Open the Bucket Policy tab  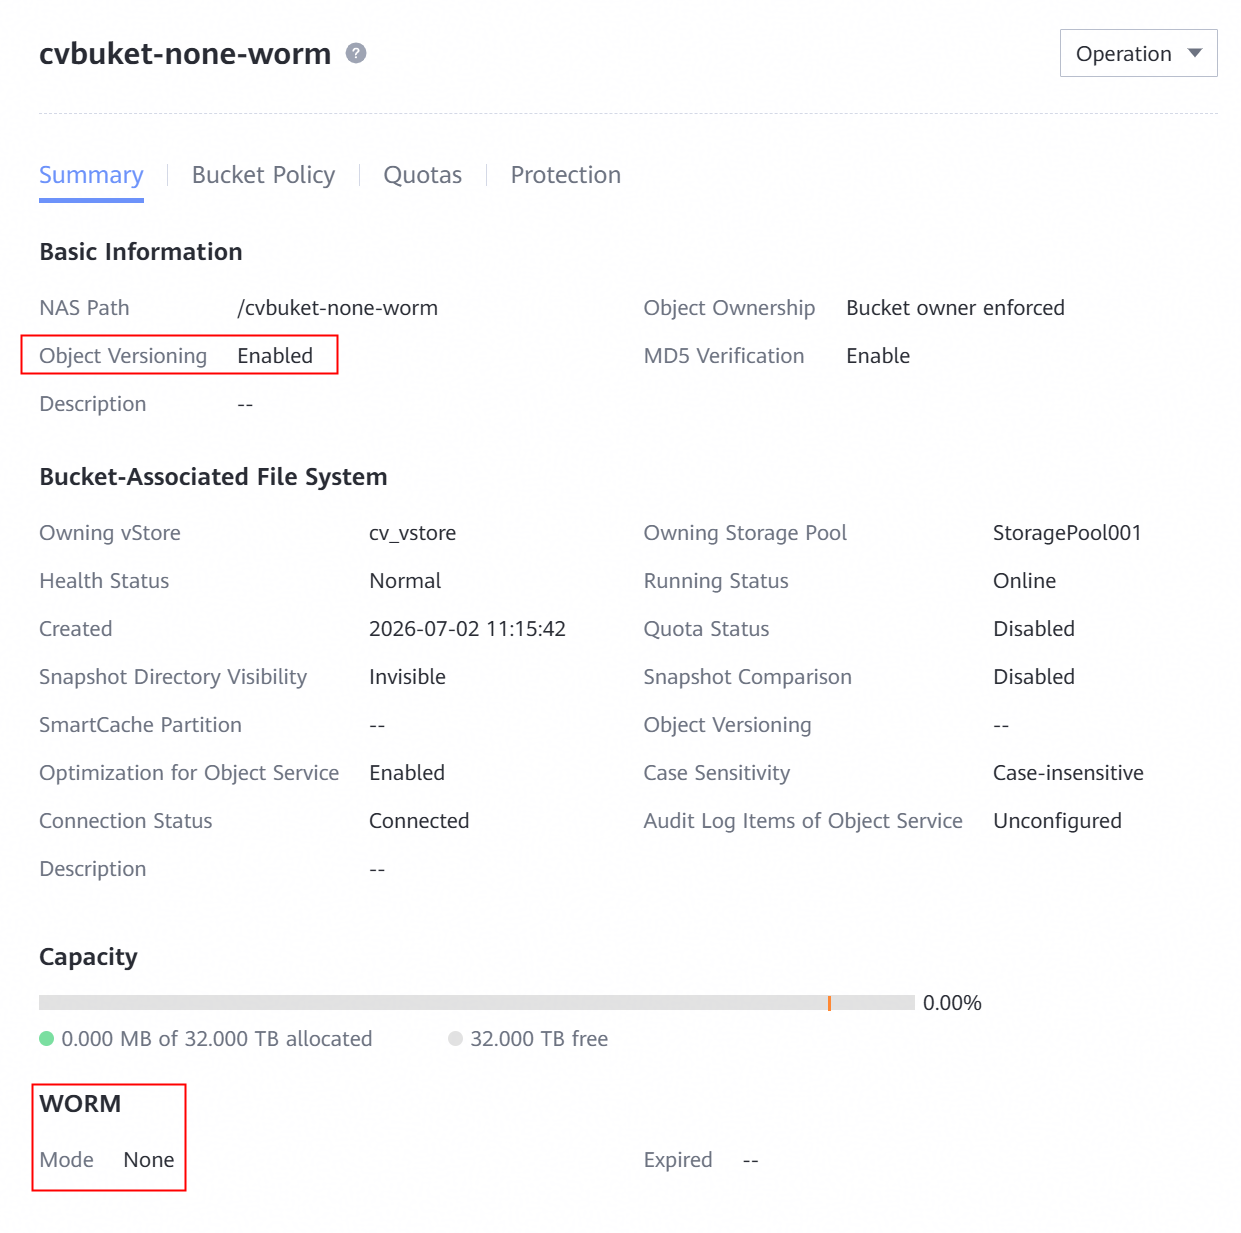click(263, 175)
